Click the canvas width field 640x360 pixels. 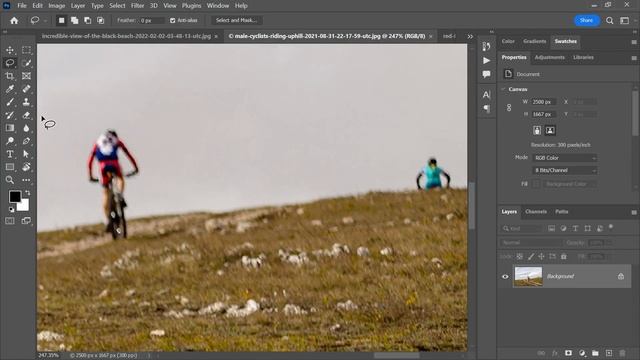coord(543,102)
